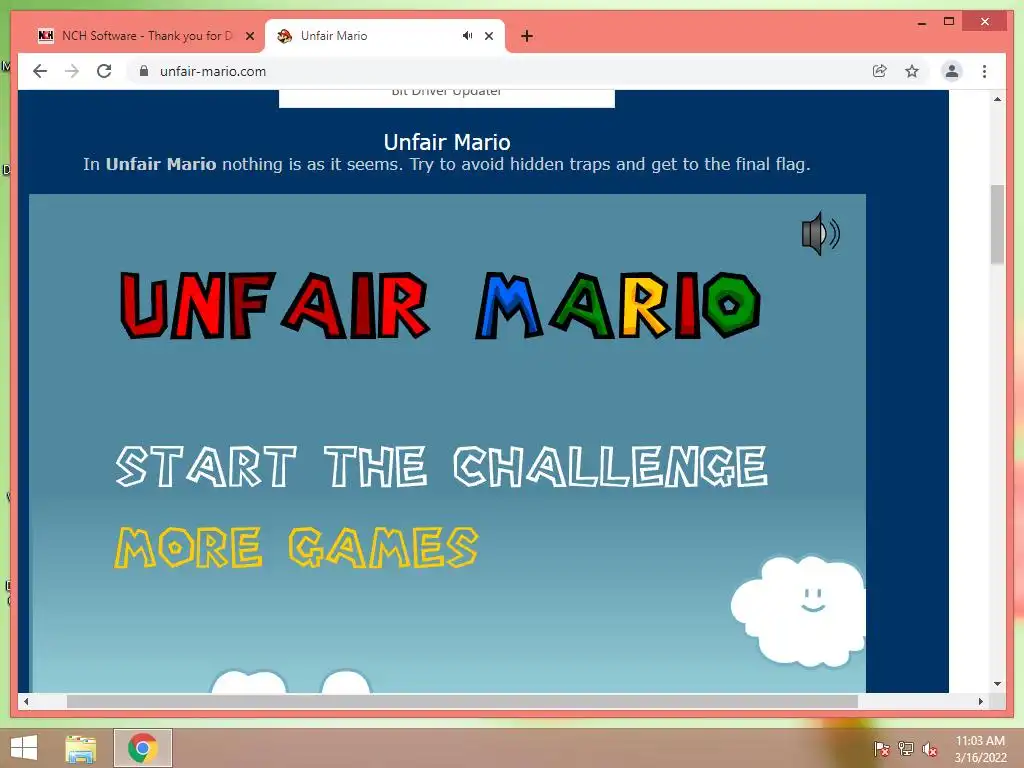Image resolution: width=1024 pixels, height=768 pixels.
Task: Click the horizontal scrollbar thumb
Action: coord(462,701)
